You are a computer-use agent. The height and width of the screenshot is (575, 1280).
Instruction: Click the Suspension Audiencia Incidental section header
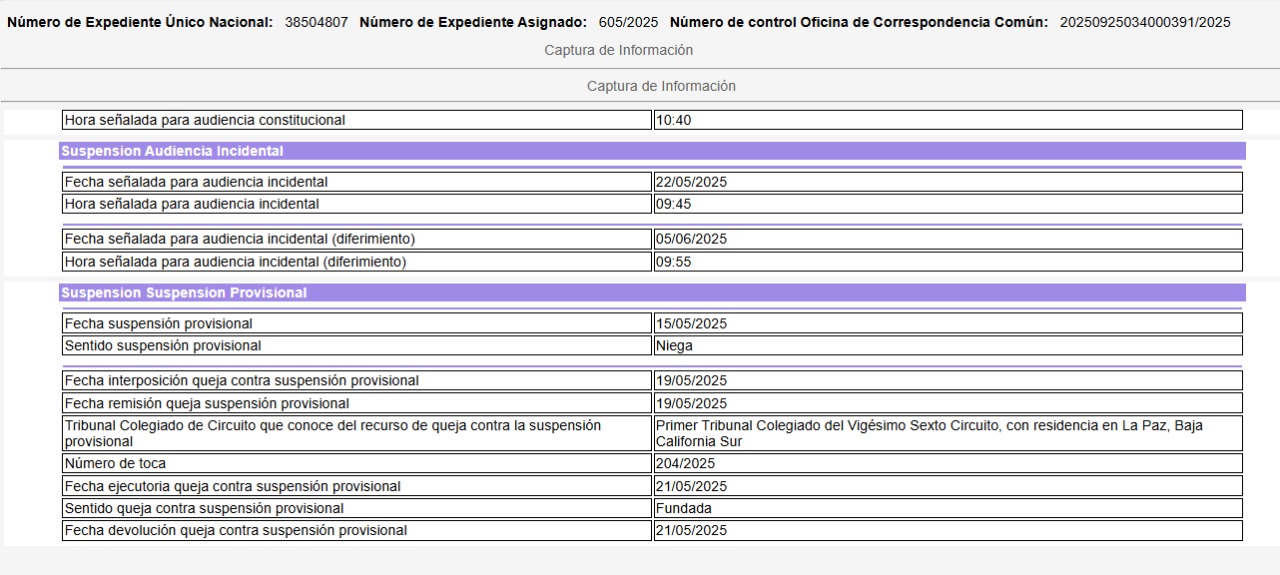point(652,151)
